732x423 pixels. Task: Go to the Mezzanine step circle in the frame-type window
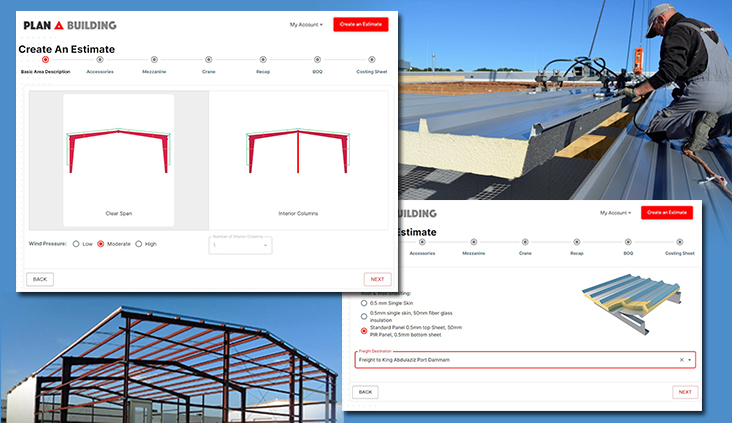click(x=154, y=59)
